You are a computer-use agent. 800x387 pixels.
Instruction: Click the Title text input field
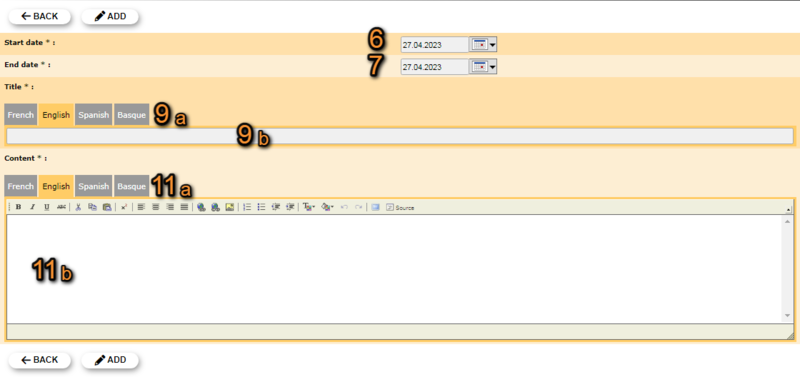pos(399,136)
